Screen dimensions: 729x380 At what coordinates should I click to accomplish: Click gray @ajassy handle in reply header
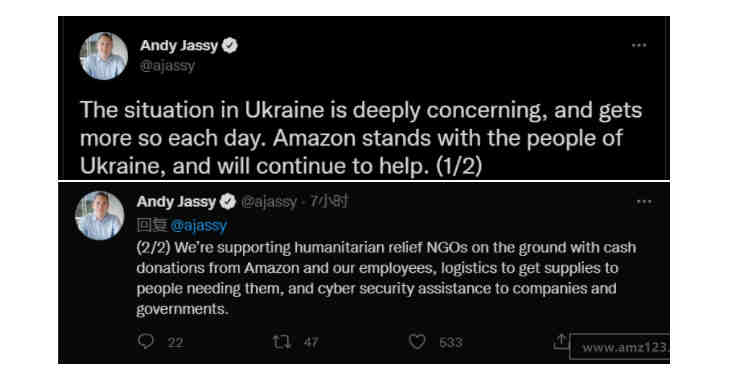tap(269, 201)
